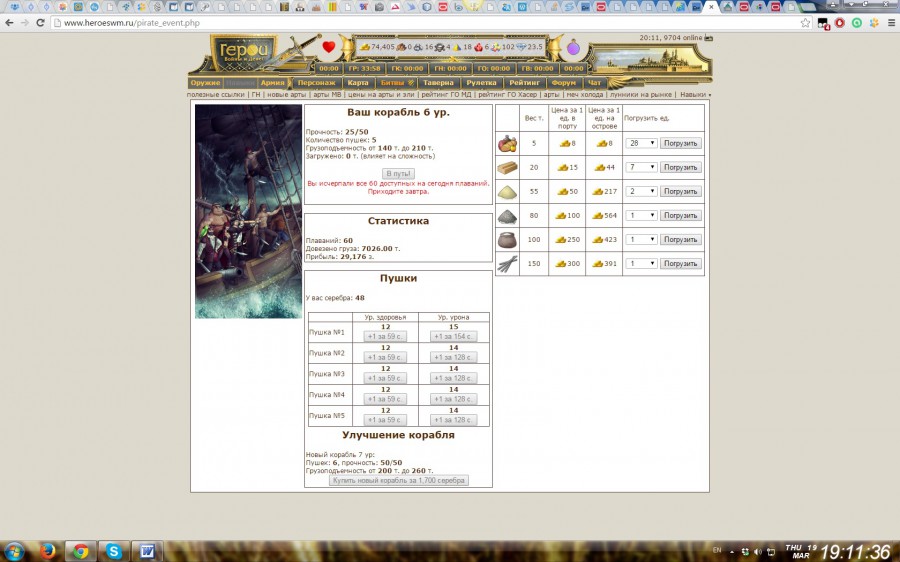Open the 'рейтинг ГО МД' link
The width and height of the screenshot is (900, 562).
coord(445,95)
